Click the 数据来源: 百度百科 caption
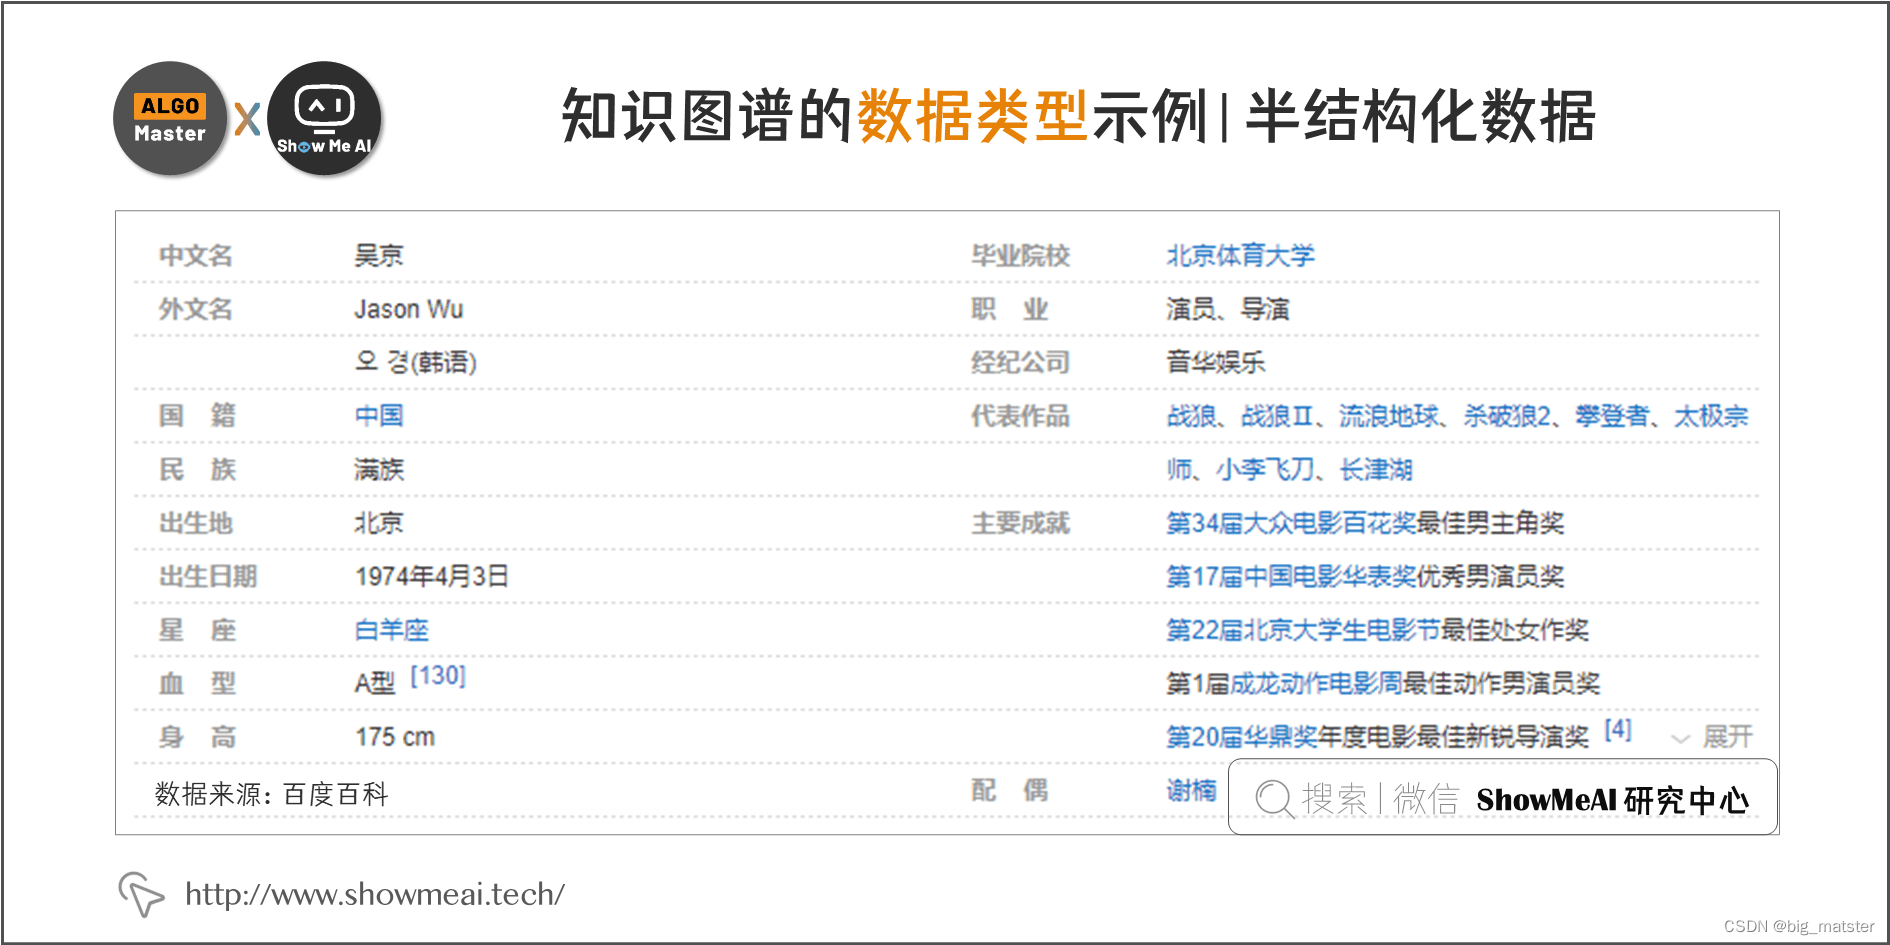 tap(271, 794)
